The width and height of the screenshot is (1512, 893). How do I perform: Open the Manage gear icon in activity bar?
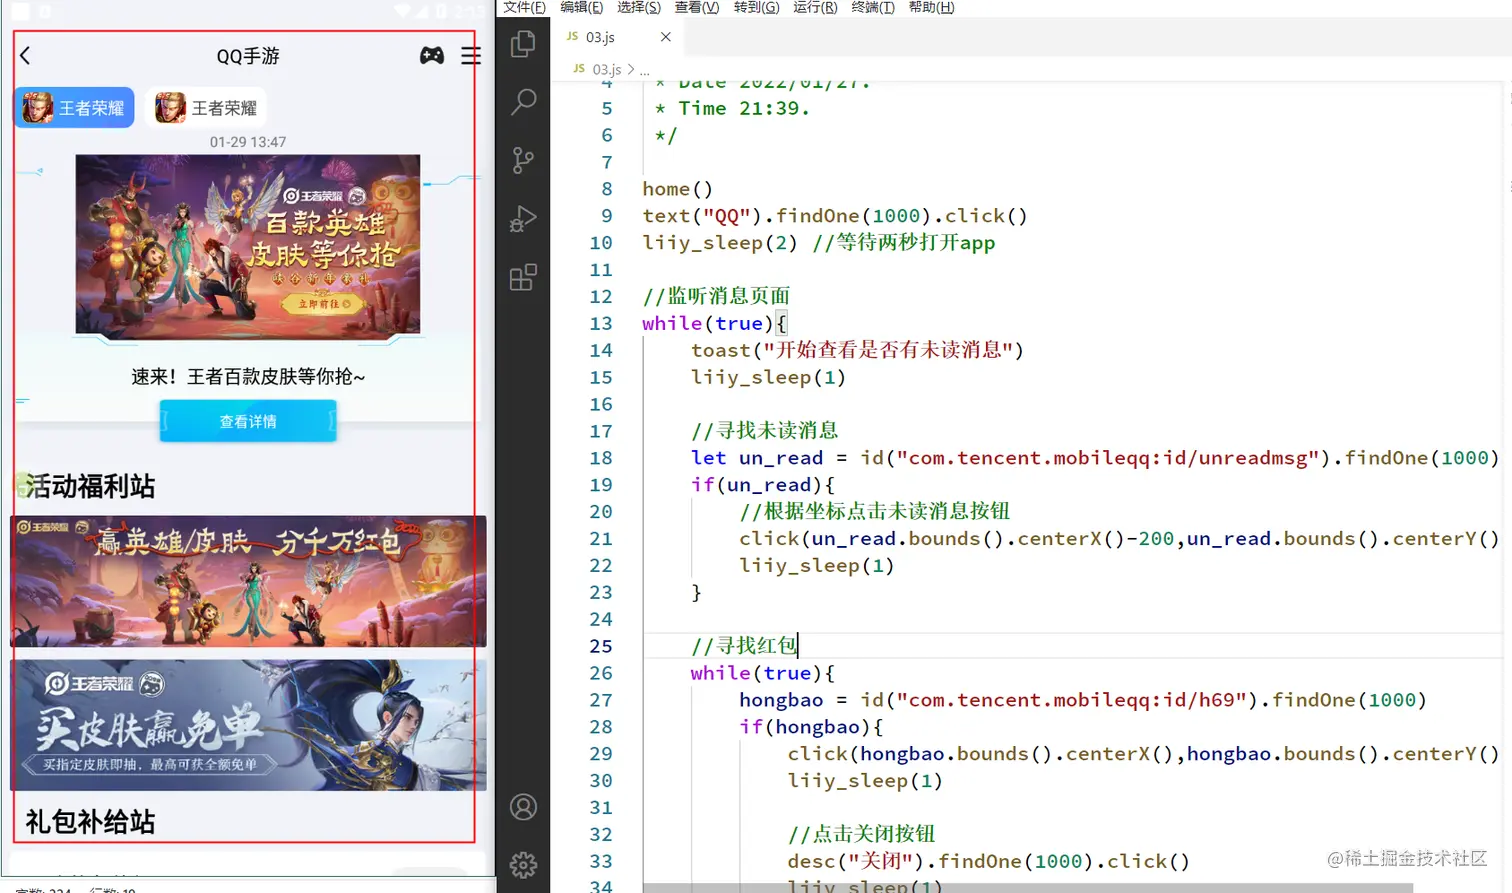pyautogui.click(x=523, y=865)
